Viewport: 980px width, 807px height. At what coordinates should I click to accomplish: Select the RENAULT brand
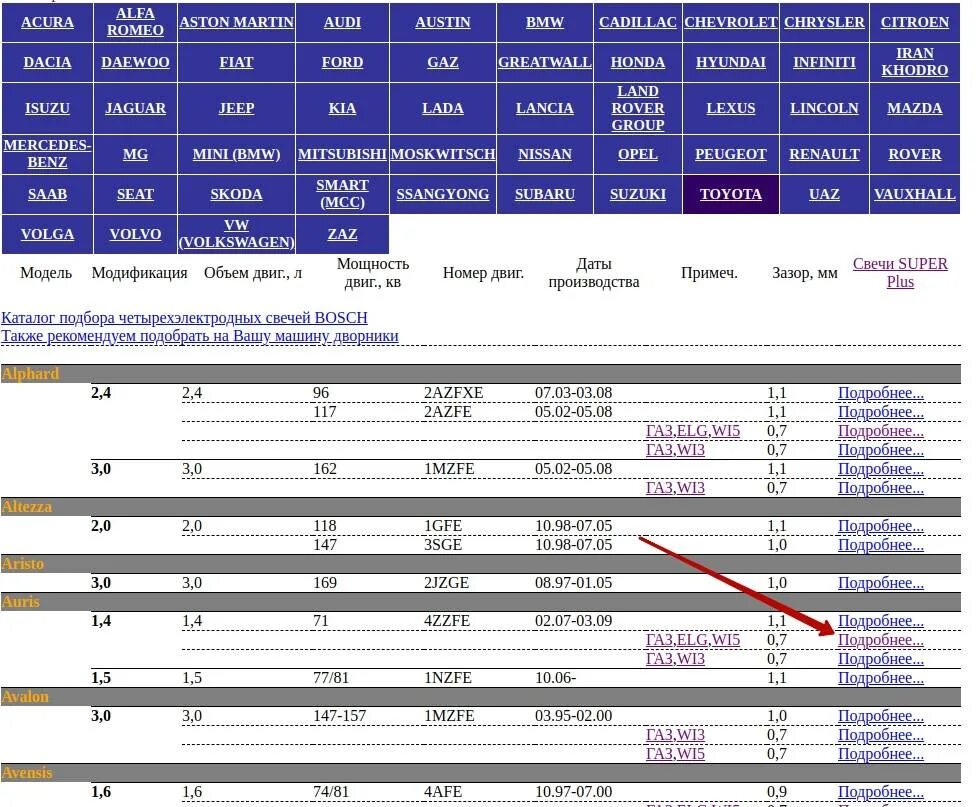tap(824, 154)
